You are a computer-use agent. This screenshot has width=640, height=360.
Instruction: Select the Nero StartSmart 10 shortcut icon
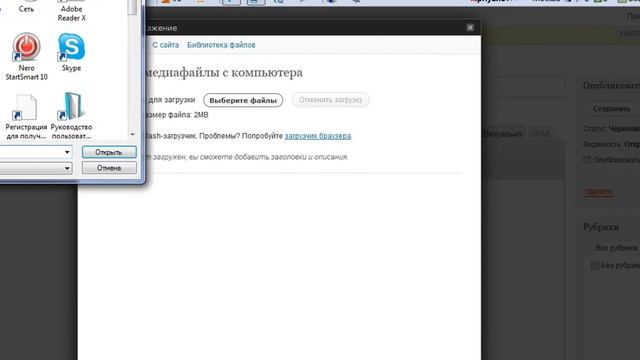(x=27, y=56)
